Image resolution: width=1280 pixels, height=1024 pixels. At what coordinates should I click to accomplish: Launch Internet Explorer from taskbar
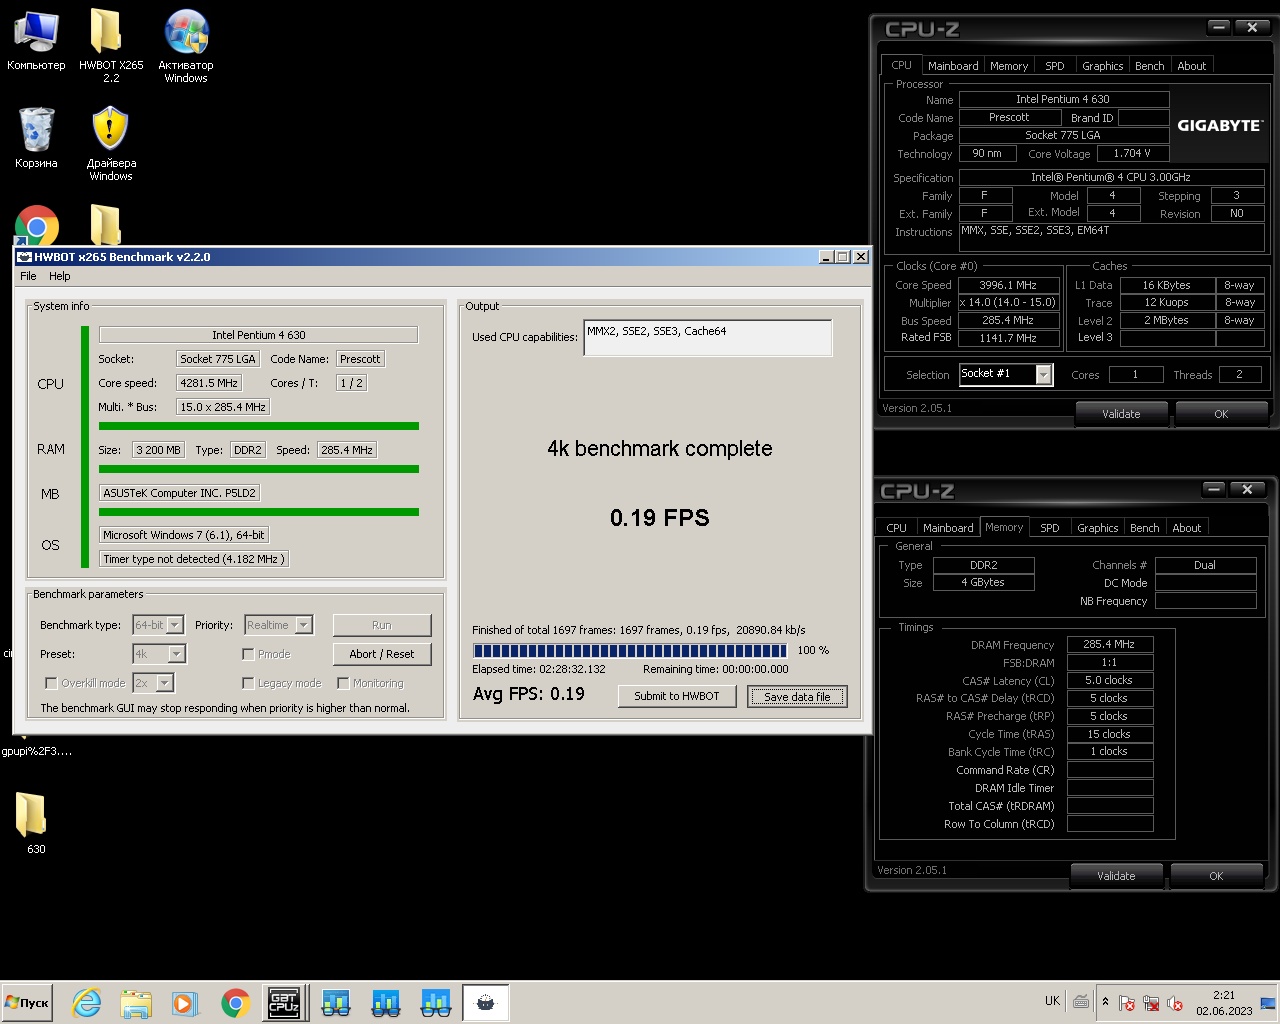(87, 1003)
